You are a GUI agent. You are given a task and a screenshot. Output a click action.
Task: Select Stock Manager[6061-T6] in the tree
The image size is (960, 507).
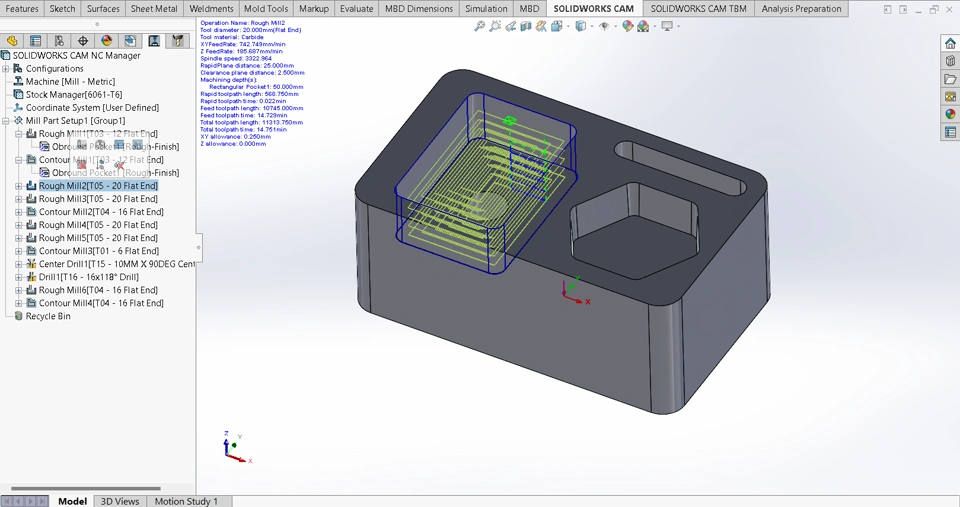(66, 95)
